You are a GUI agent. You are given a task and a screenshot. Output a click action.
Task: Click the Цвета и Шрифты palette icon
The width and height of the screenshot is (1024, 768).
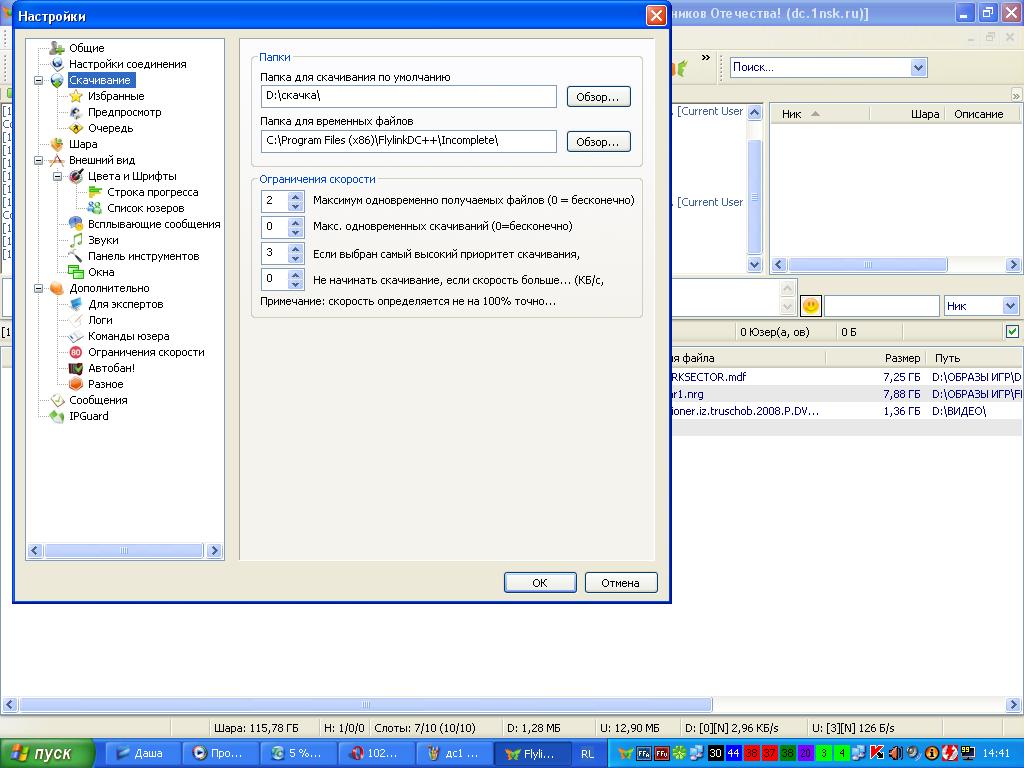(x=76, y=176)
